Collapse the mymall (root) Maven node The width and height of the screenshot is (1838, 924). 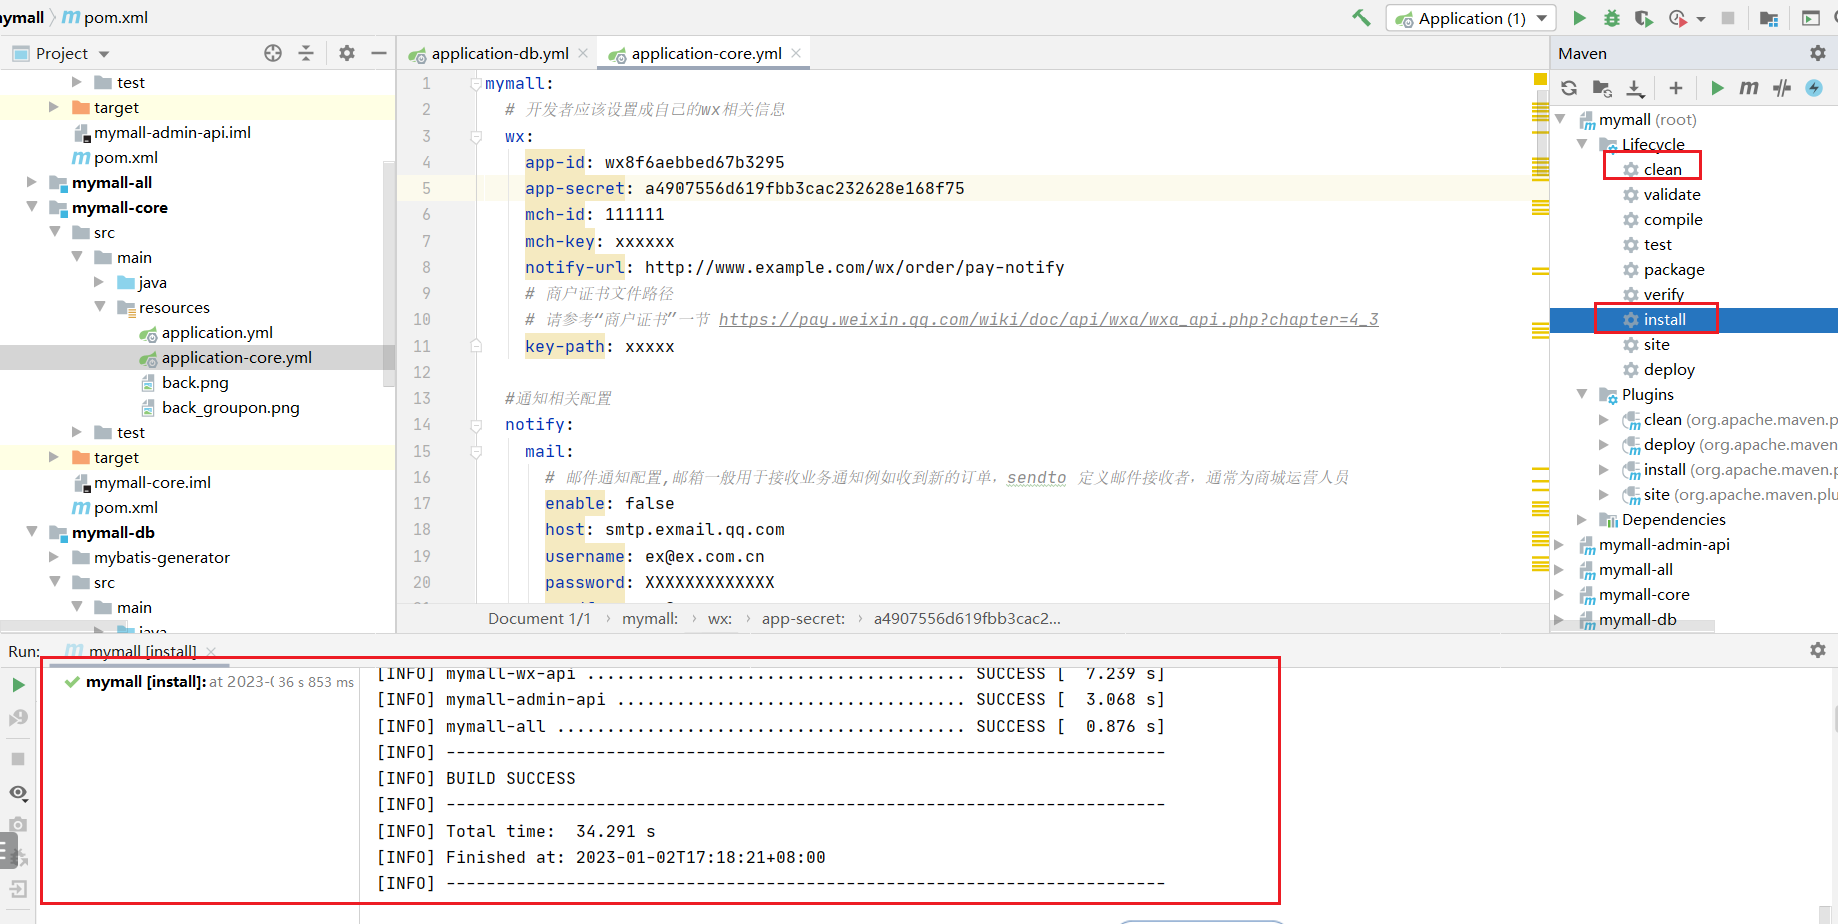1560,119
